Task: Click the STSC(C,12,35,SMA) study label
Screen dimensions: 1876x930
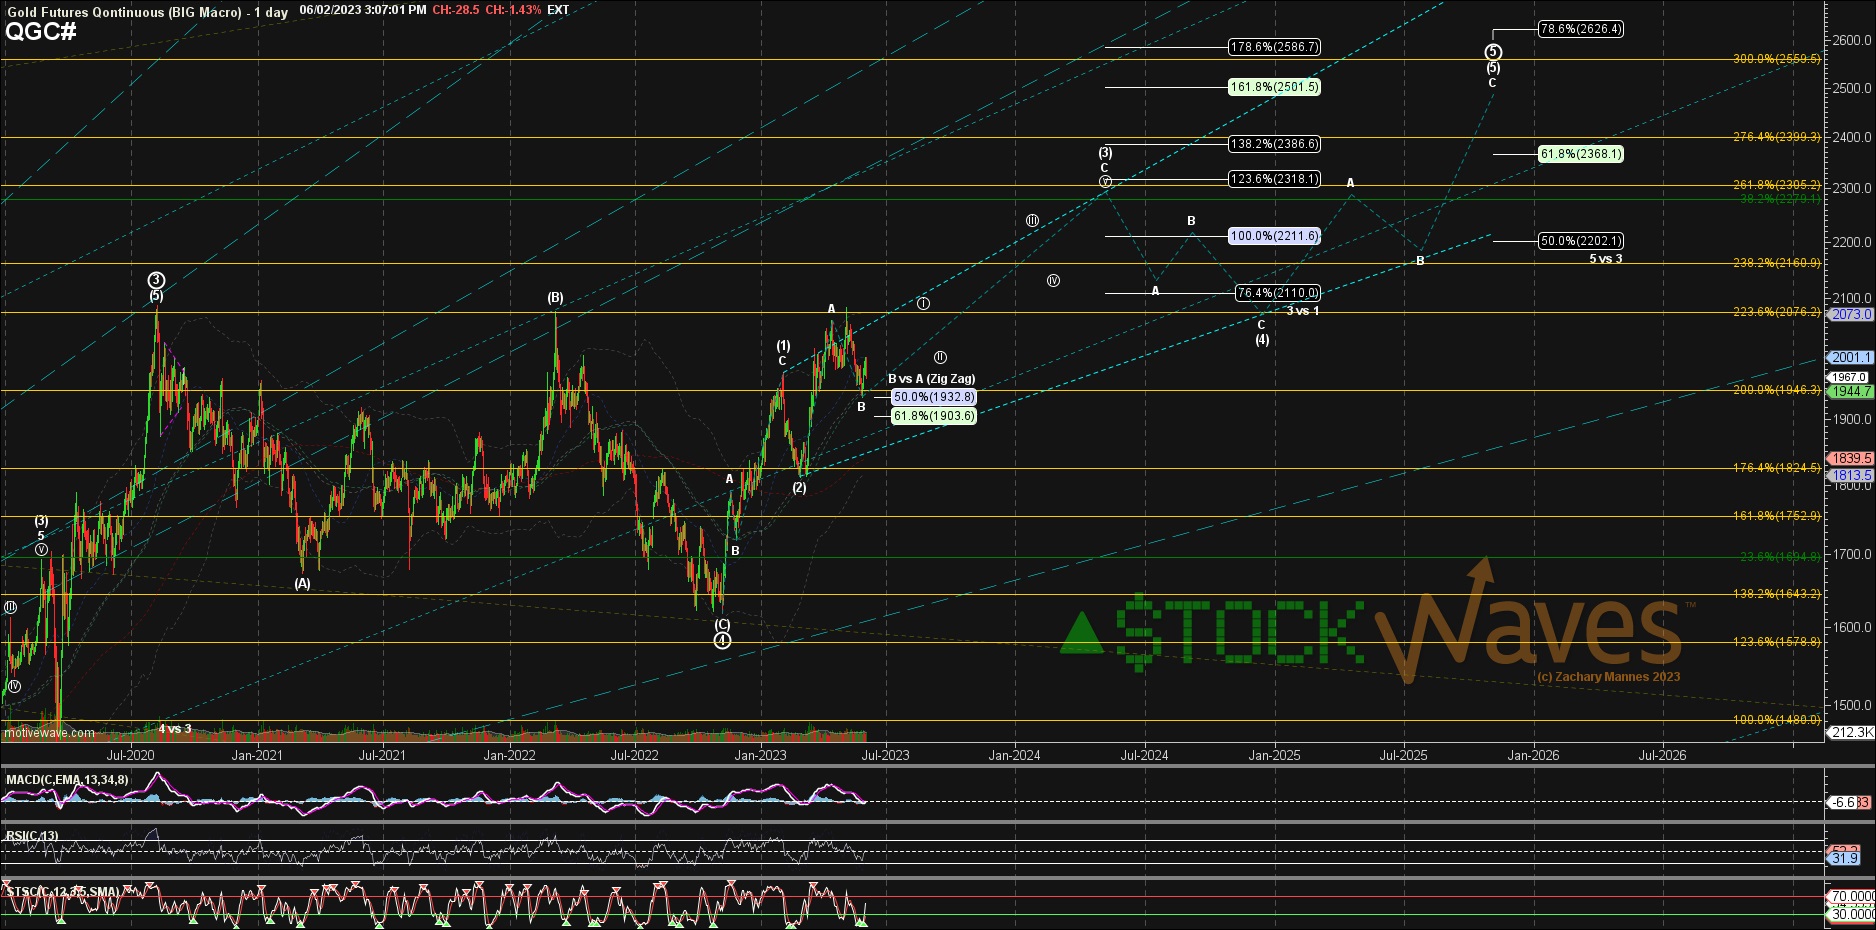Action: 63,892
